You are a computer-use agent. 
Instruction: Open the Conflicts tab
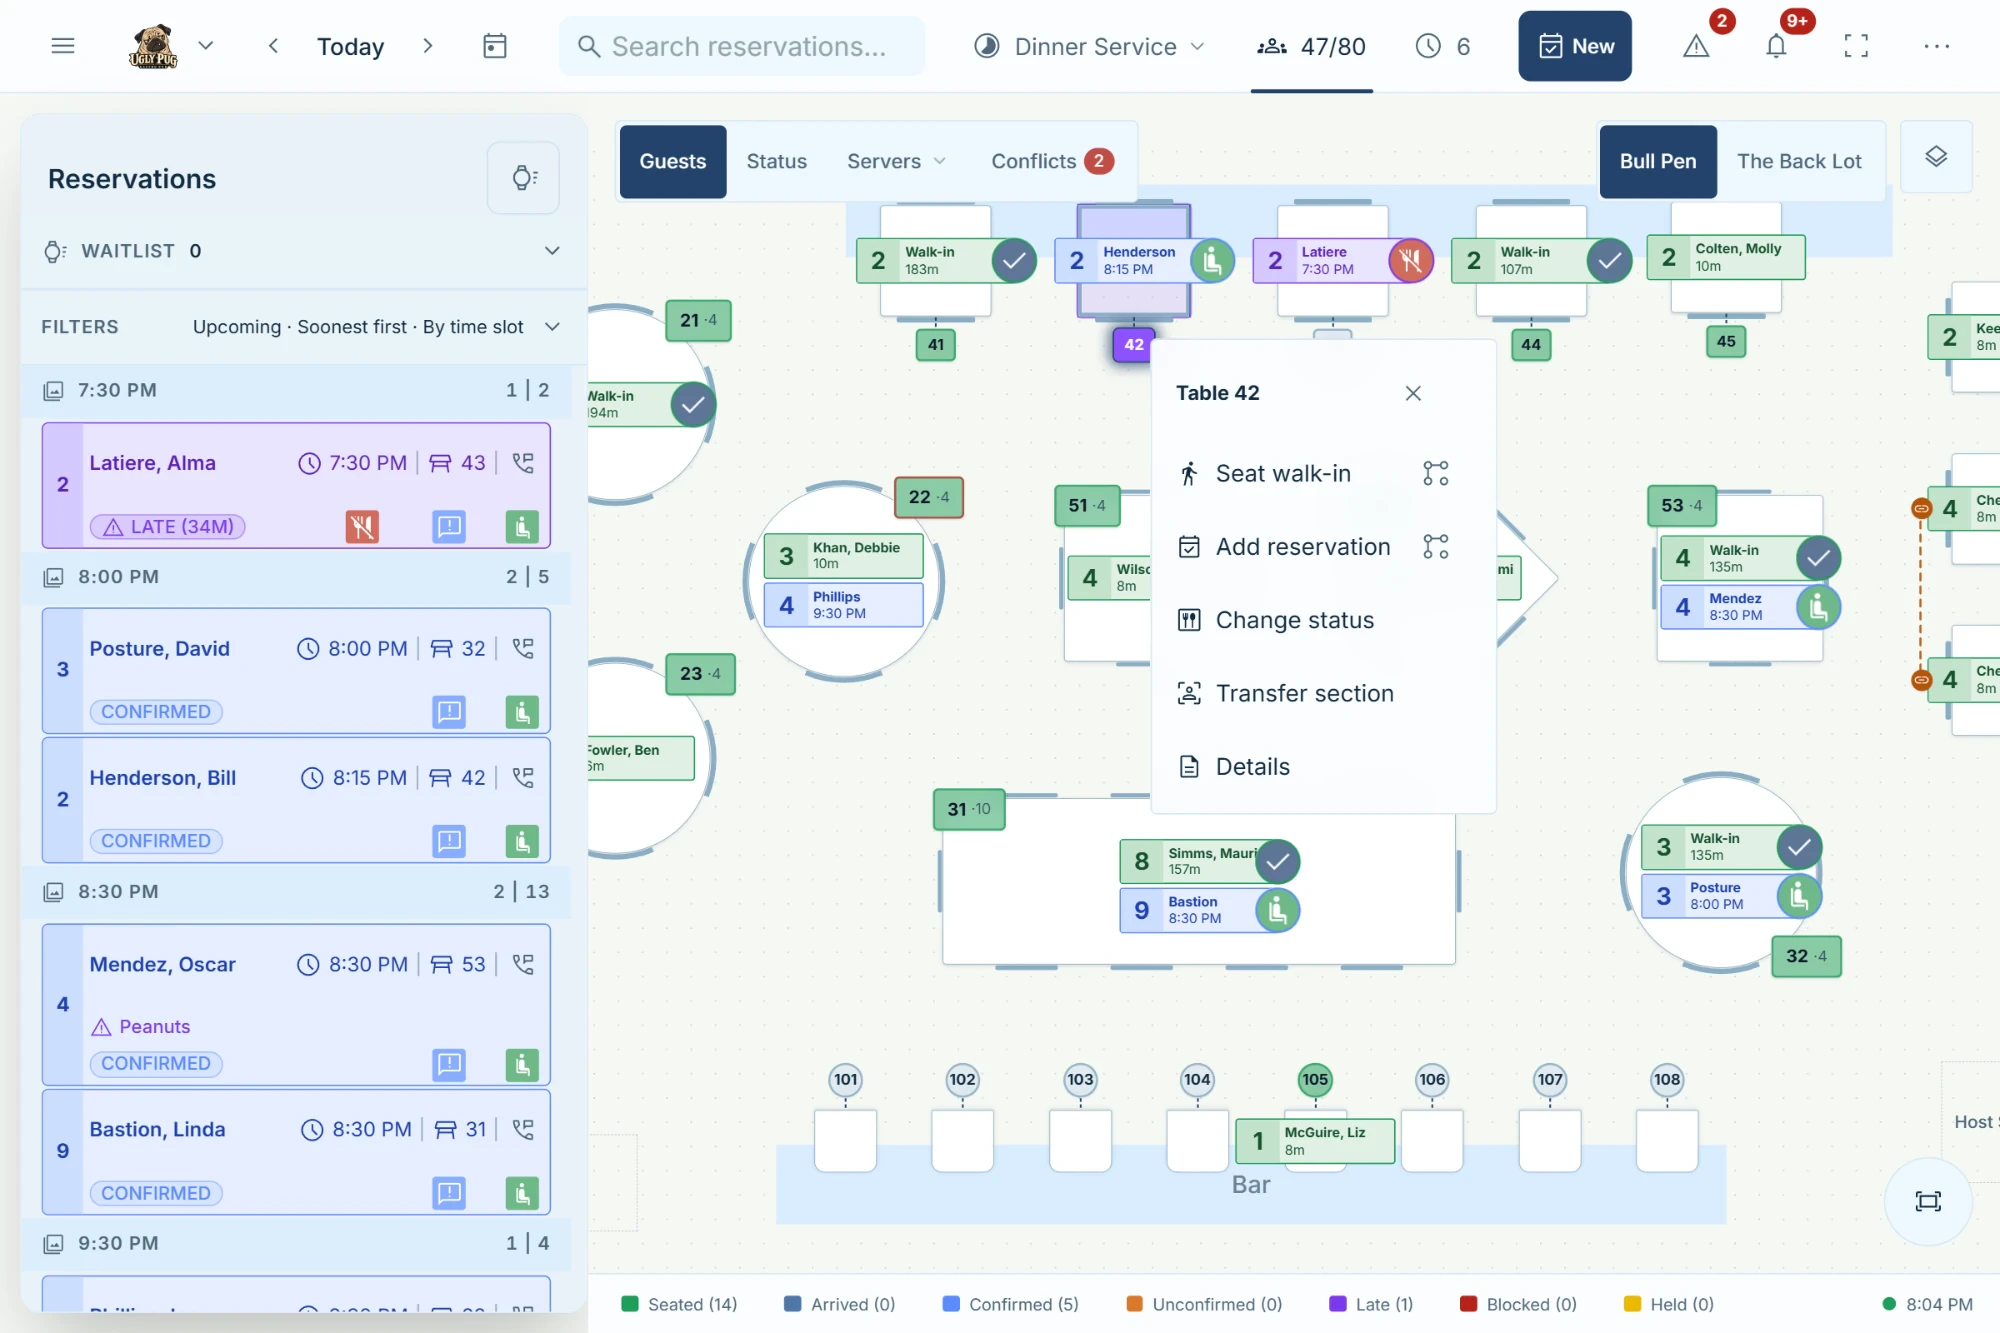click(x=1052, y=161)
